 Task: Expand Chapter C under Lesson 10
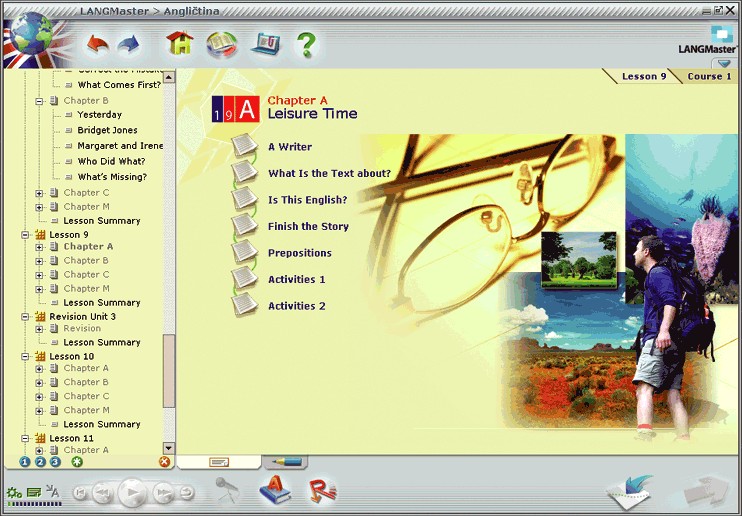pyautogui.click(x=40, y=397)
